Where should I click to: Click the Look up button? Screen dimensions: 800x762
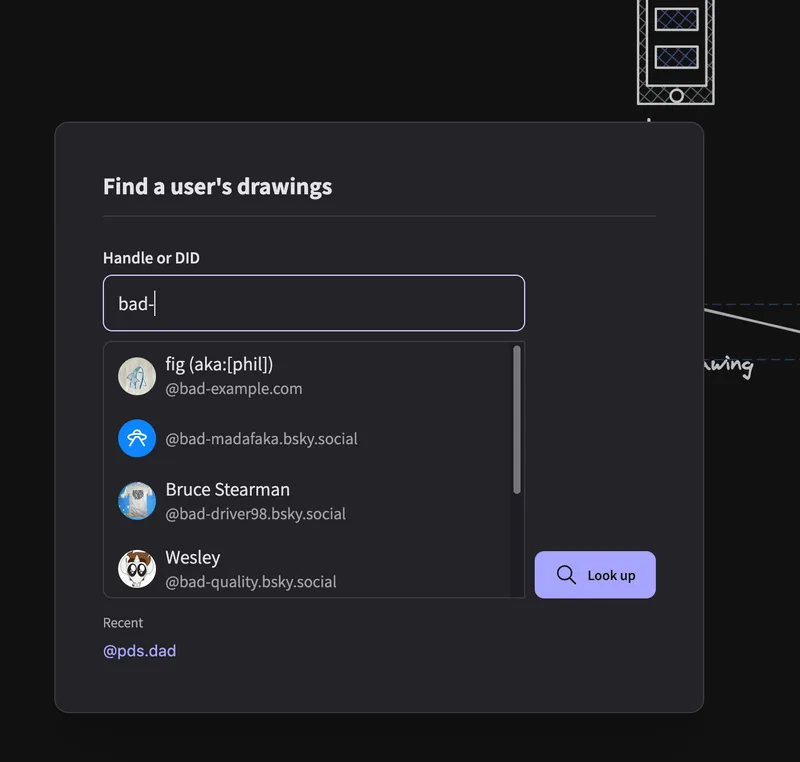click(595, 575)
